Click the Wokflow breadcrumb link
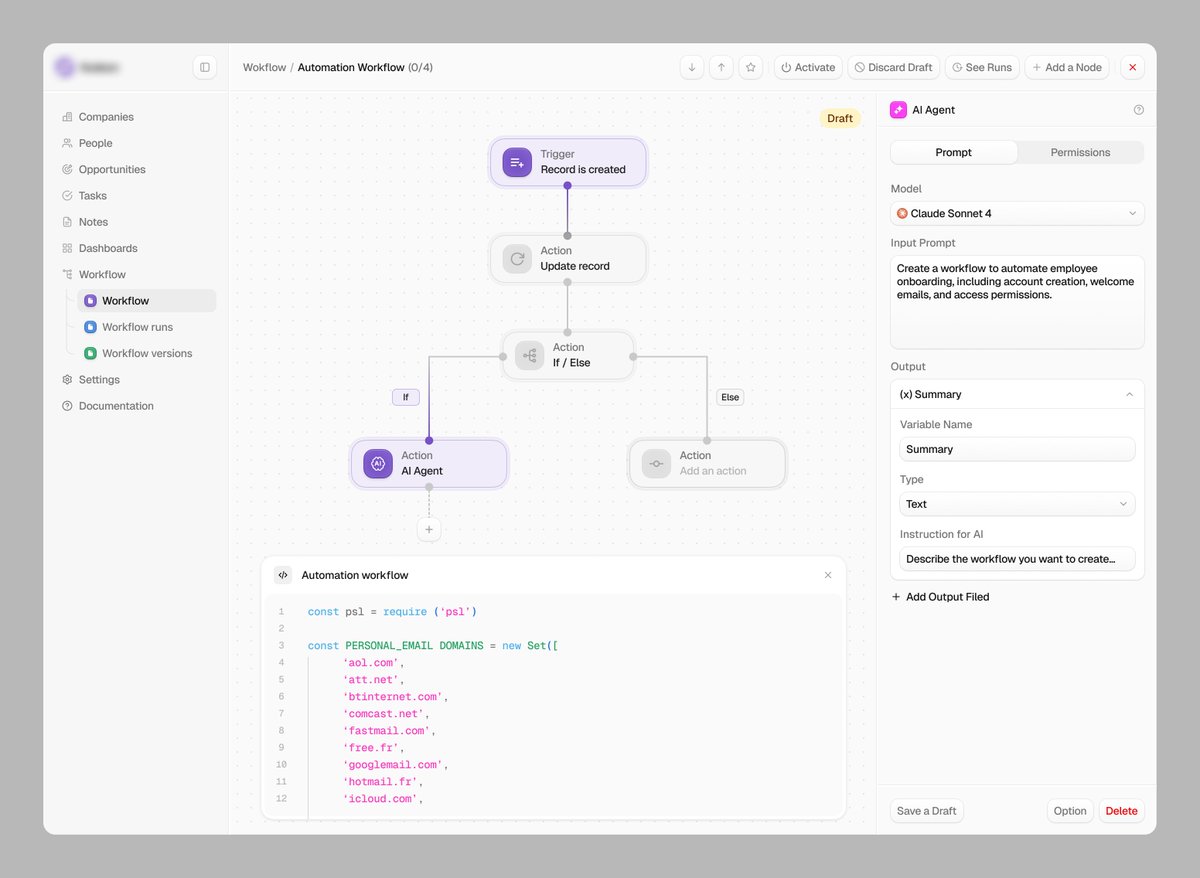 tap(264, 68)
